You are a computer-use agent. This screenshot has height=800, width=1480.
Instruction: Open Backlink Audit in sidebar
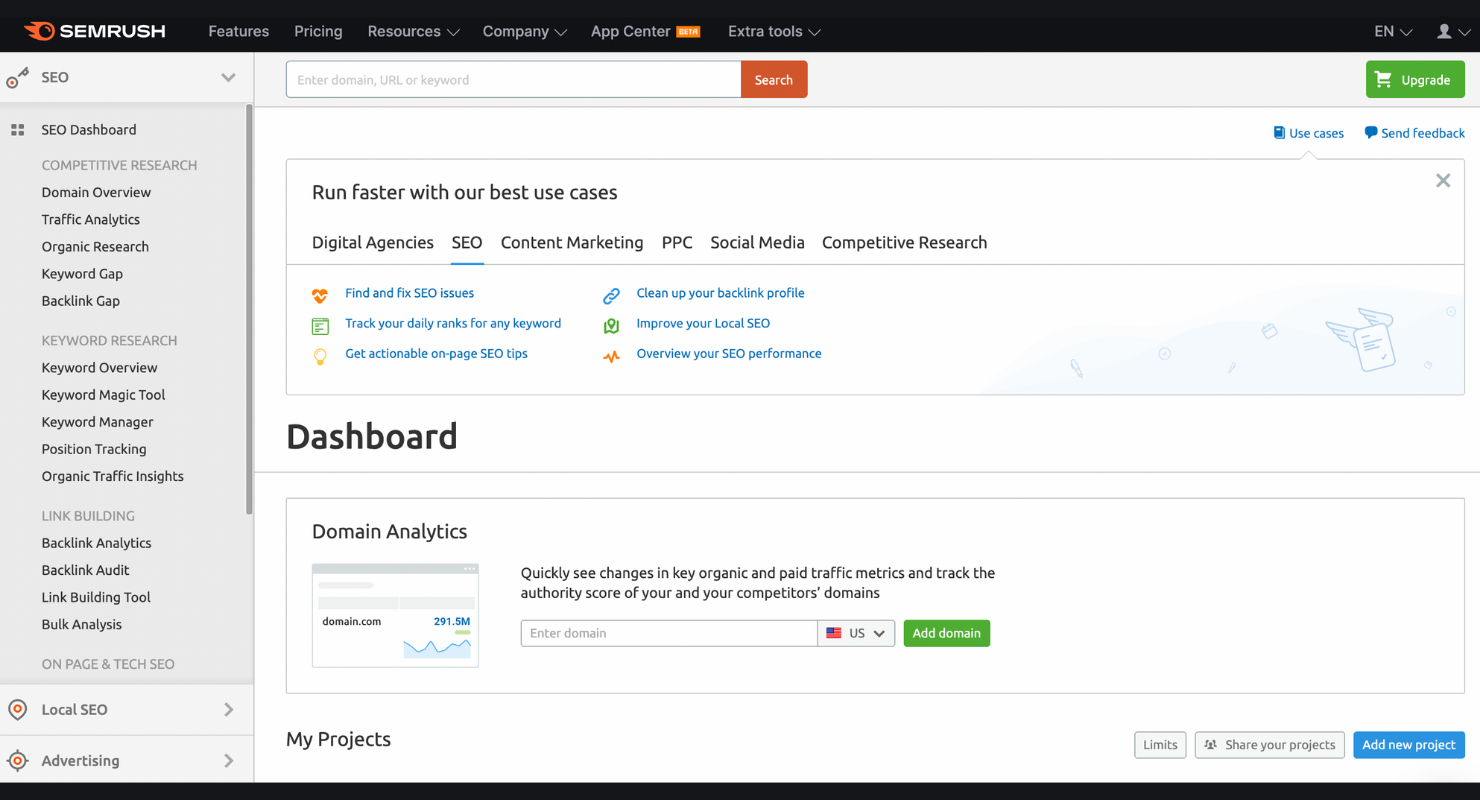coord(85,570)
